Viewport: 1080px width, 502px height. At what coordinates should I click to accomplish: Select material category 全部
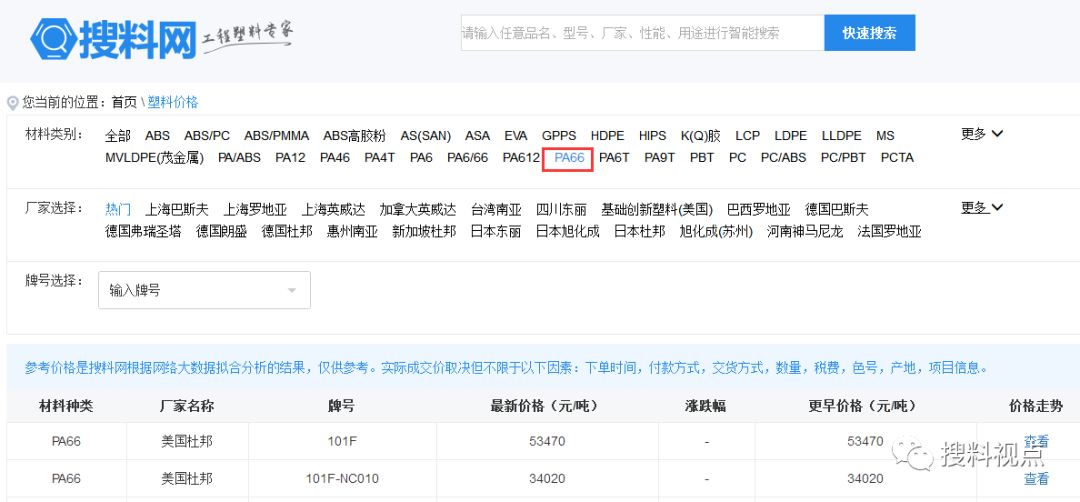pos(118,136)
